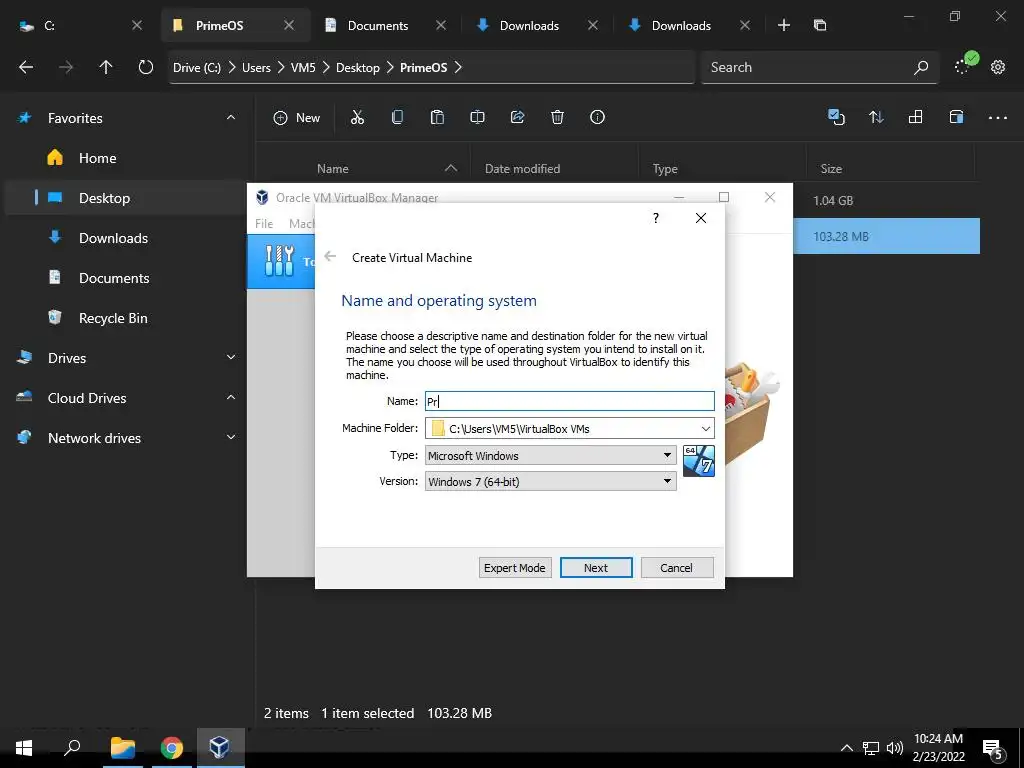Click the help question mark in dialog
Image resolution: width=1024 pixels, height=768 pixels.
coord(656,218)
